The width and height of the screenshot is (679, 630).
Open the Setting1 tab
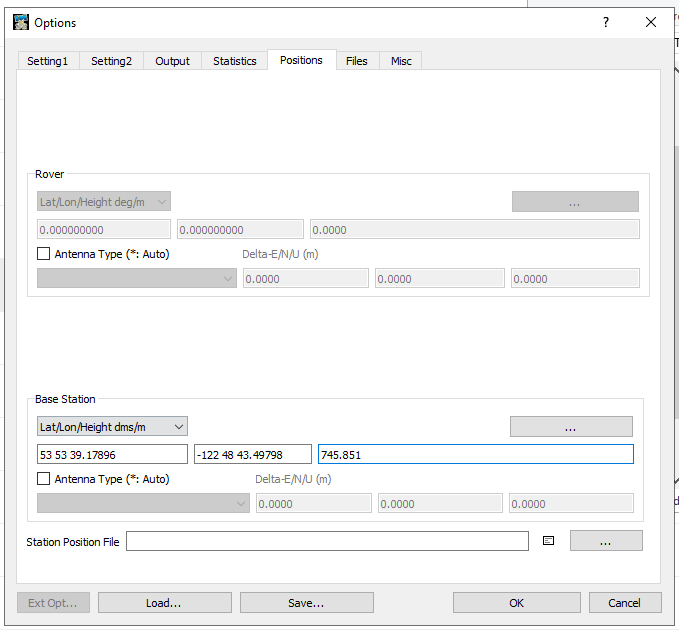[x=48, y=61]
